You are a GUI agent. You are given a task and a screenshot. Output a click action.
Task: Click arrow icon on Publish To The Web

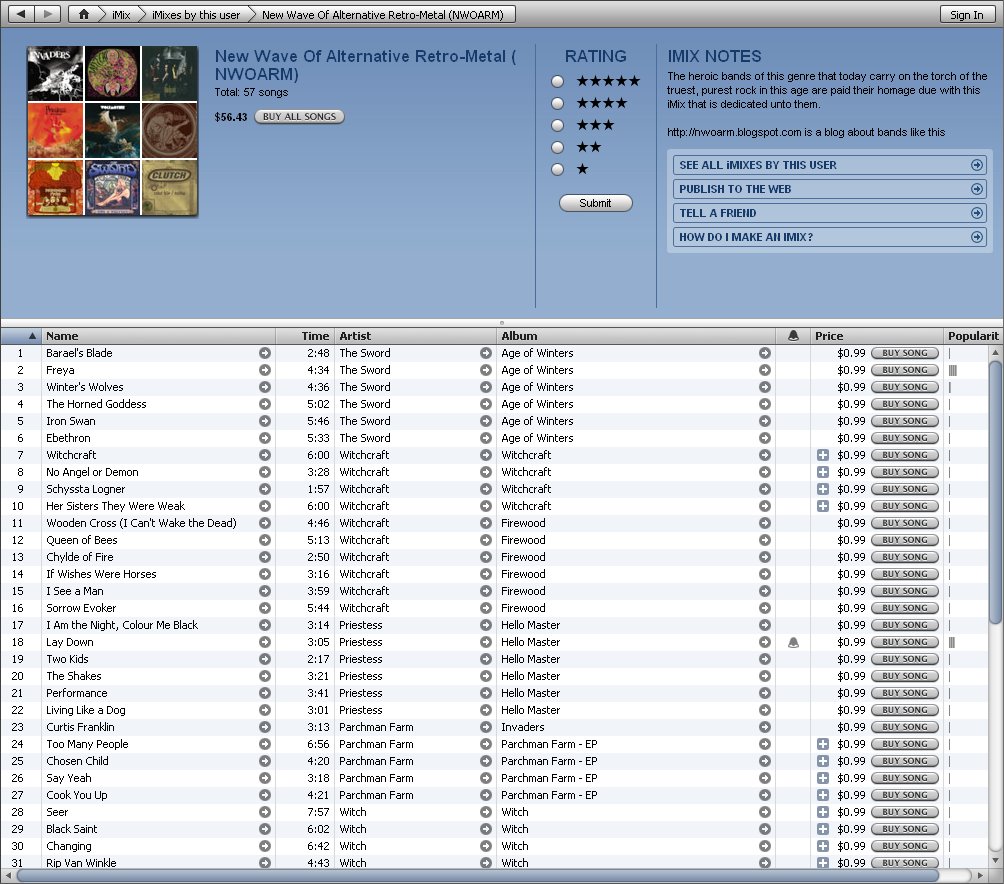[x=976, y=189]
